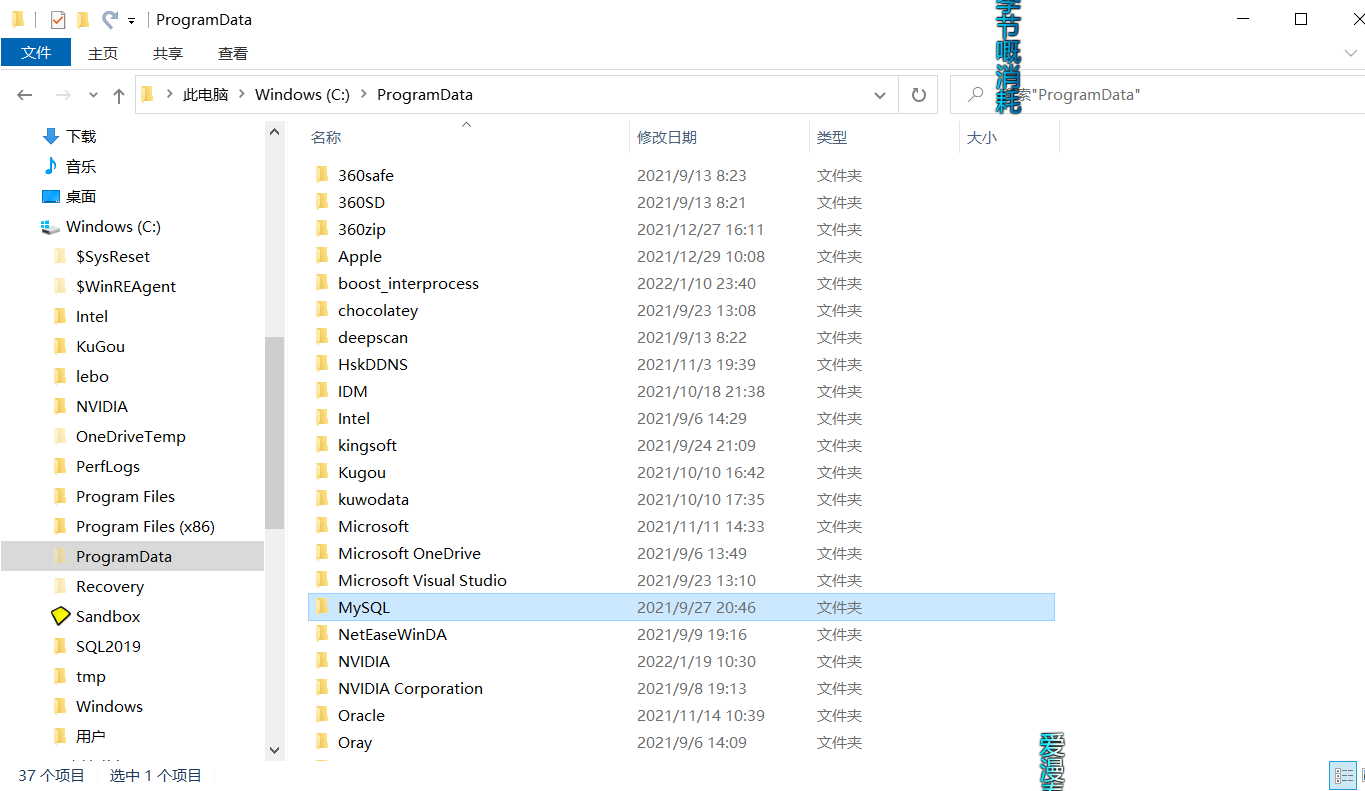Switch to the 主页 ribbon tab
This screenshot has height=791, width=1365.
click(103, 53)
